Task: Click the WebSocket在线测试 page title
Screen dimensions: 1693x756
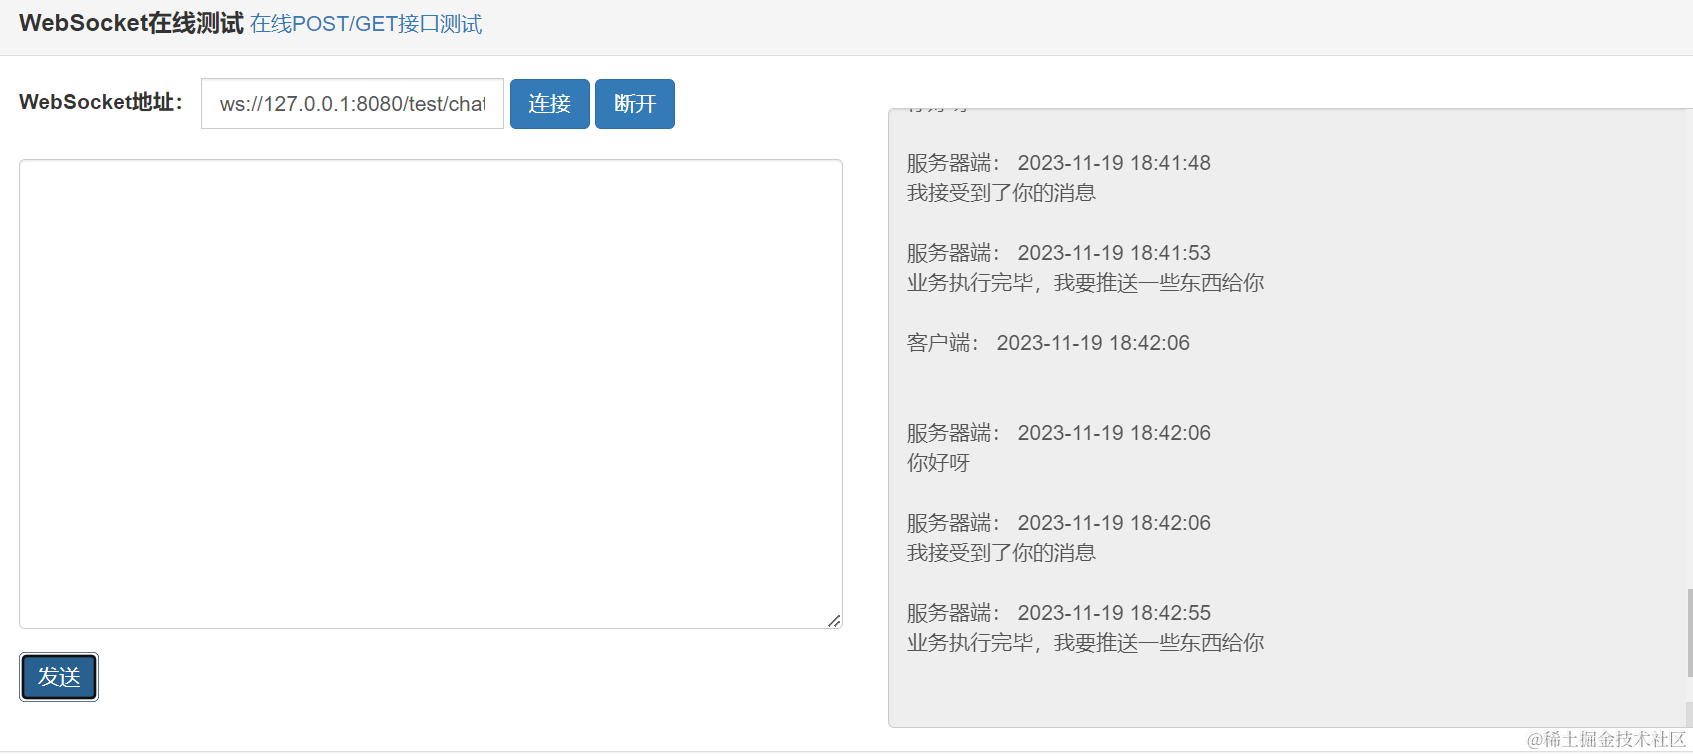Action: [131, 23]
